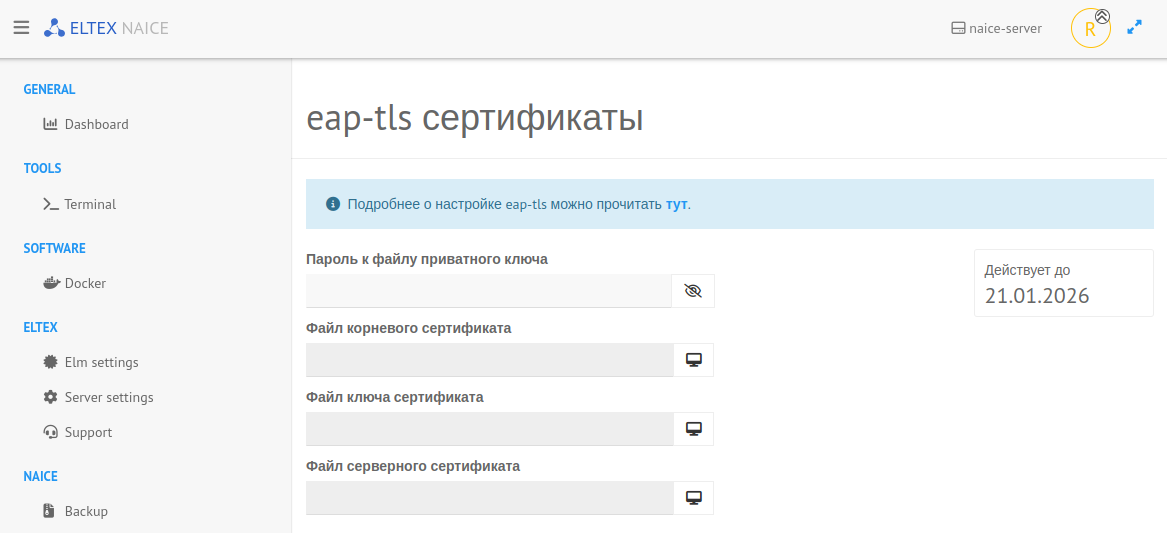Browse for server certificate file
Viewport: 1167px width, 533px height.
(x=693, y=498)
